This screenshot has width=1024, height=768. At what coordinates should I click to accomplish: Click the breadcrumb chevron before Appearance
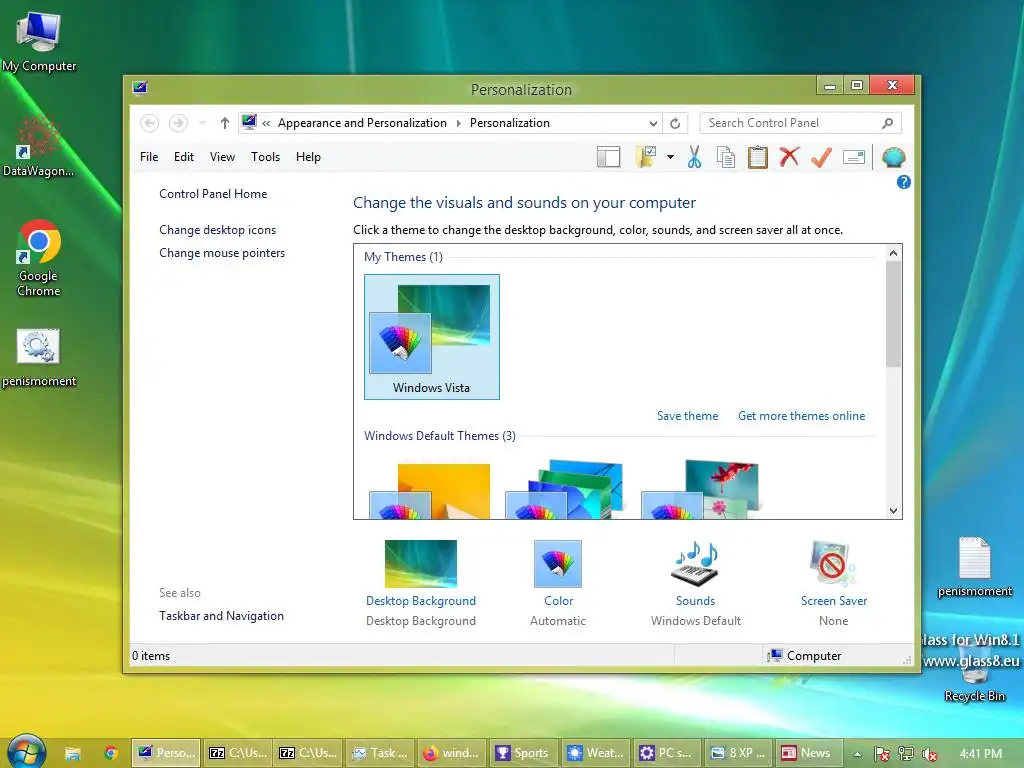pyautogui.click(x=266, y=123)
